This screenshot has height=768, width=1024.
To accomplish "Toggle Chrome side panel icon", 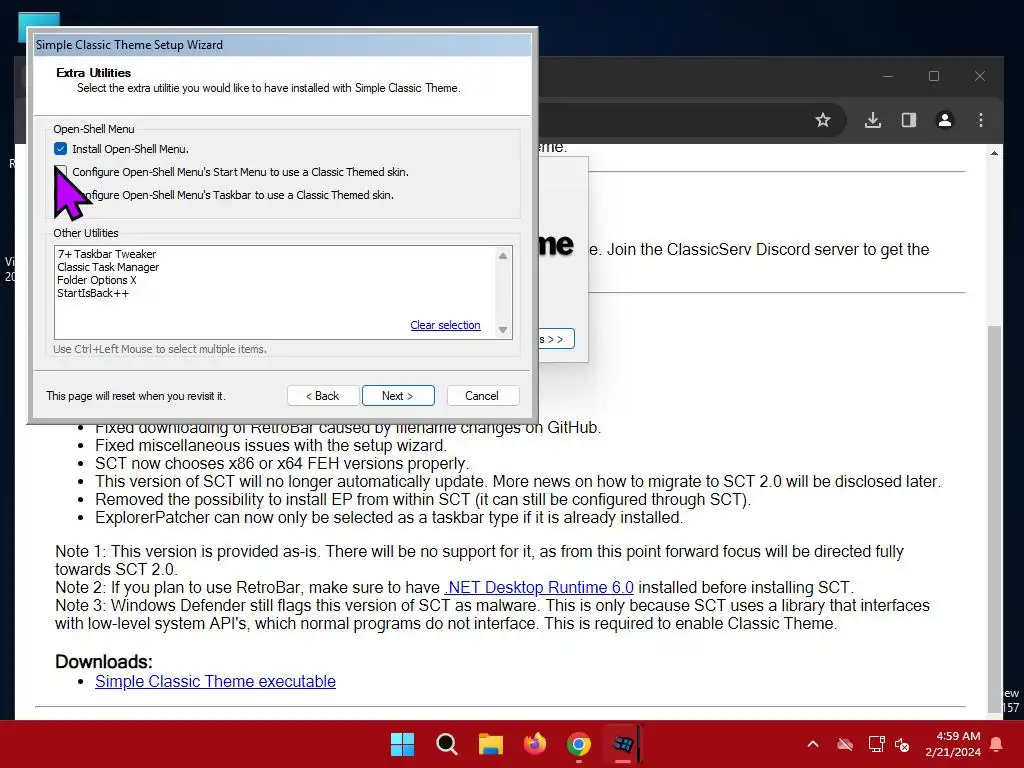I will coord(908,120).
